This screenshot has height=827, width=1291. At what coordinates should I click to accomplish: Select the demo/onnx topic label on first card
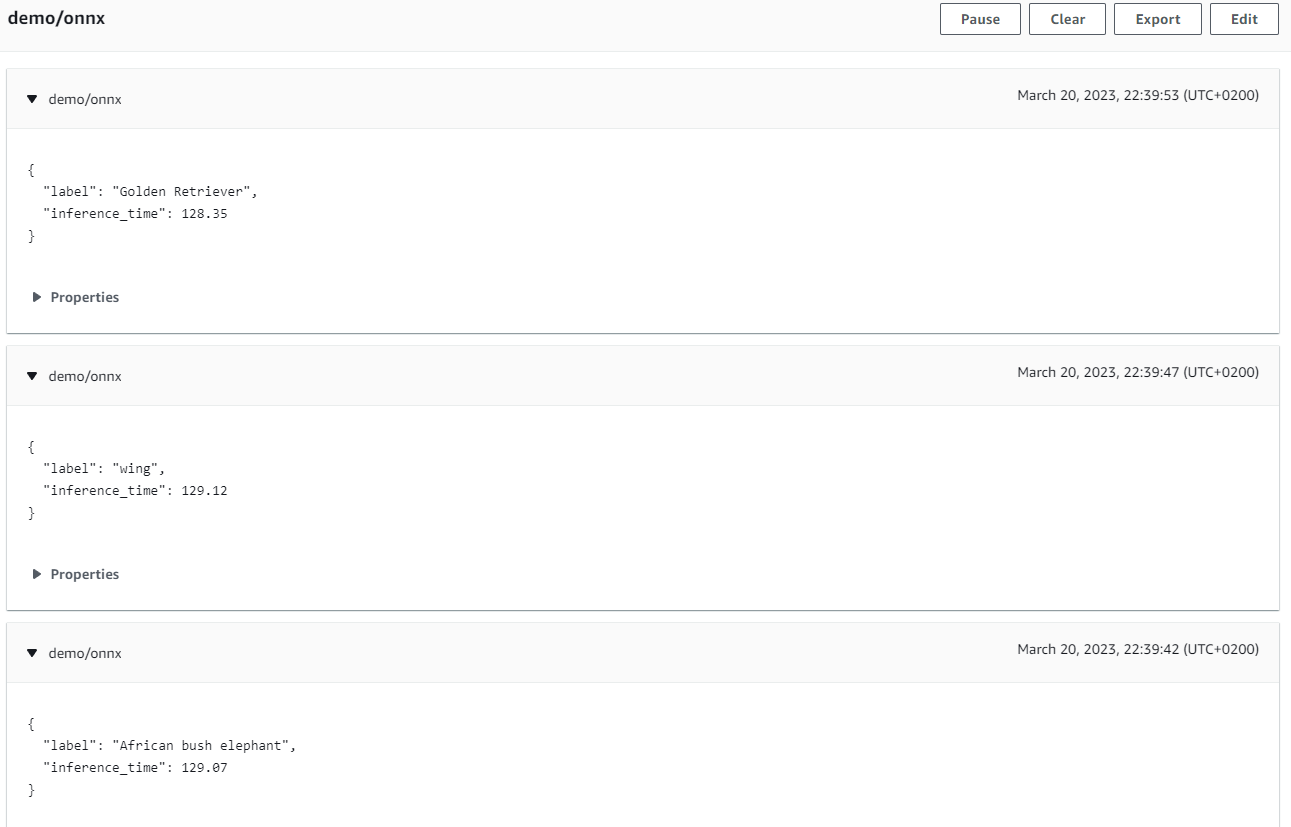coord(85,98)
